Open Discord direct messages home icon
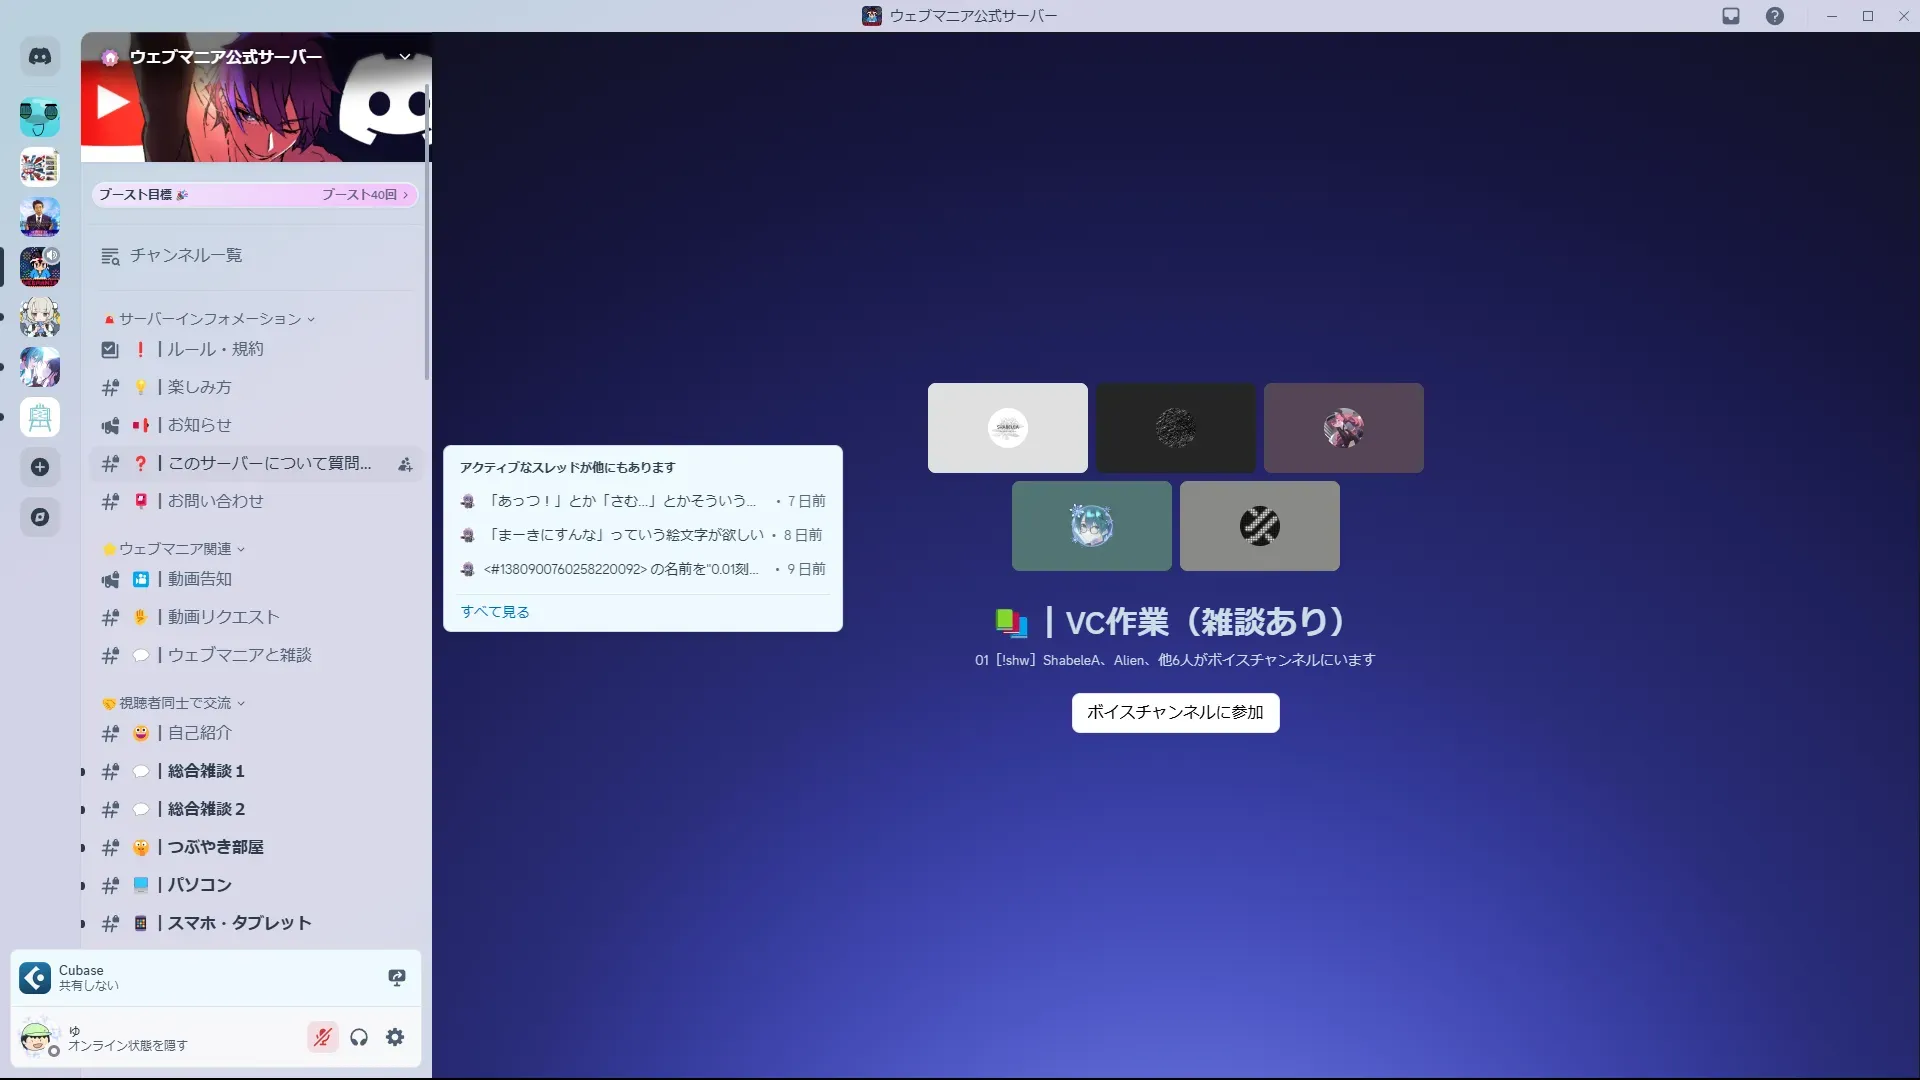 (40, 57)
